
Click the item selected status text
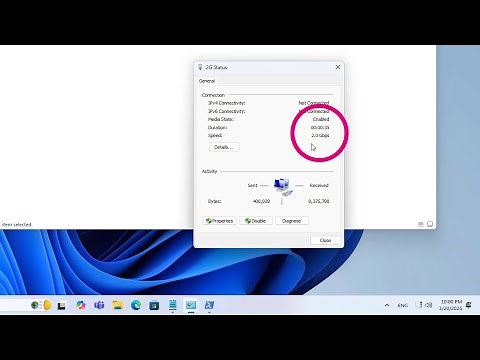click(x=17, y=225)
